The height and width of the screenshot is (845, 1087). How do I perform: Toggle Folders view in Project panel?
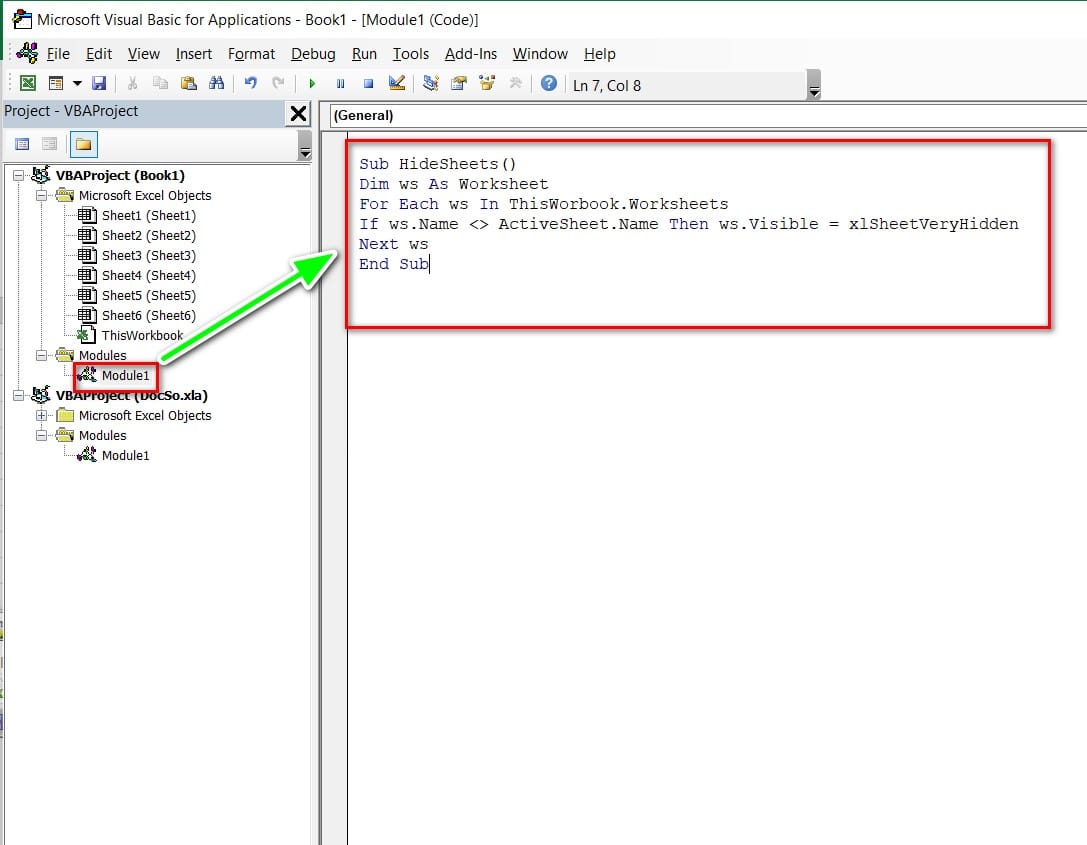tap(83, 145)
